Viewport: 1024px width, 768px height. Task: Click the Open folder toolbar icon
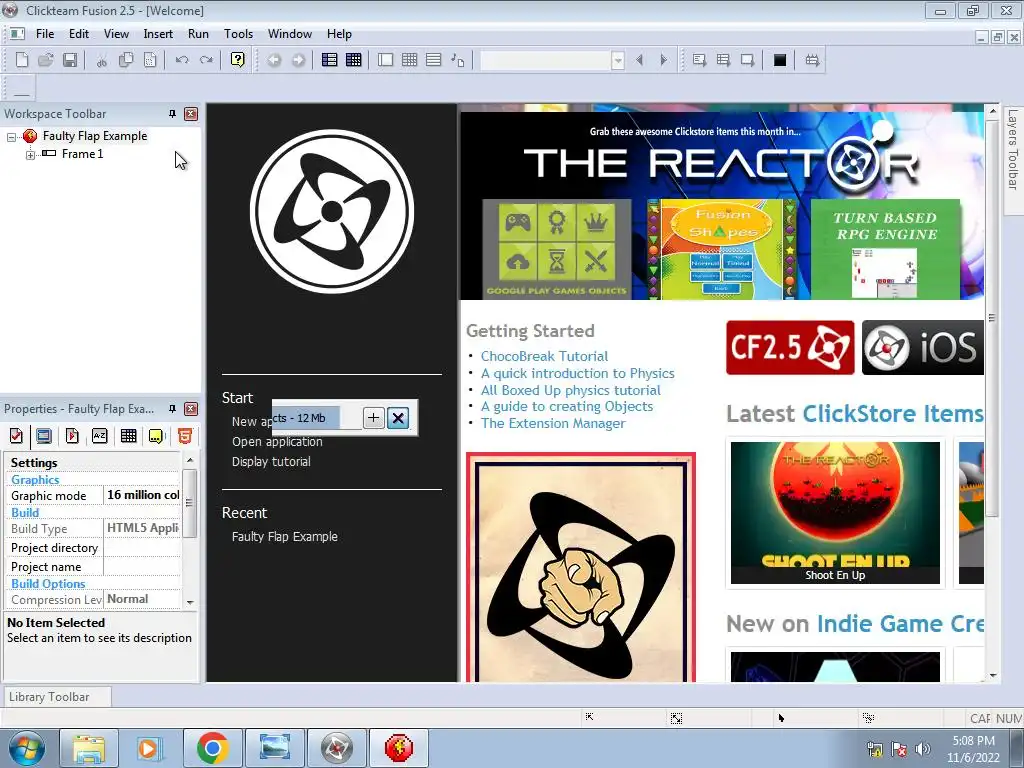point(46,60)
